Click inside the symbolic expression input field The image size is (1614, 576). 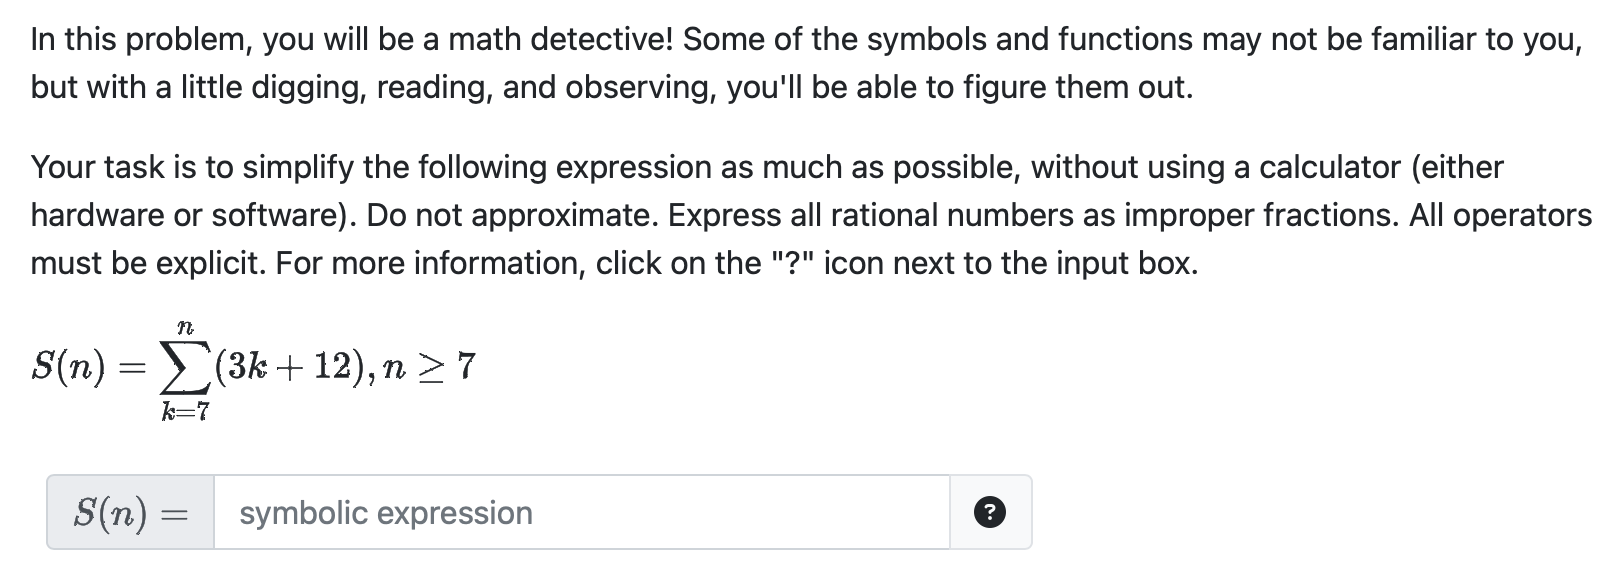(x=580, y=512)
